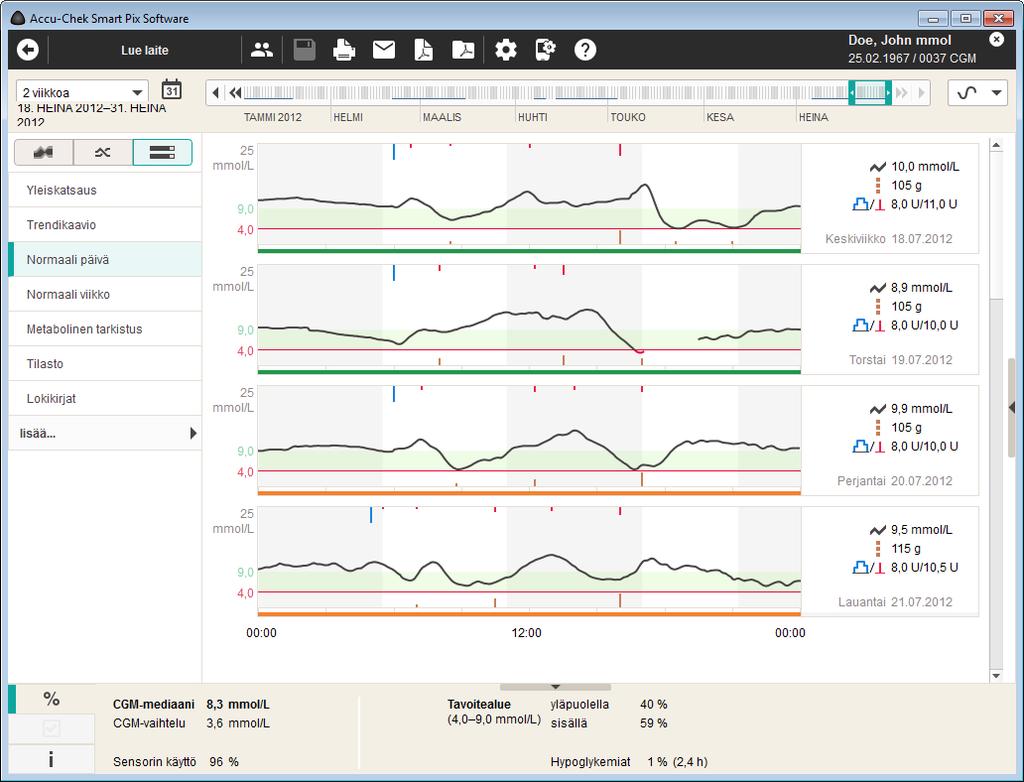Screen dimensions: 1024x782
Task: Click the 8,0 U/11,0 U insulin value
Action: click(x=924, y=204)
